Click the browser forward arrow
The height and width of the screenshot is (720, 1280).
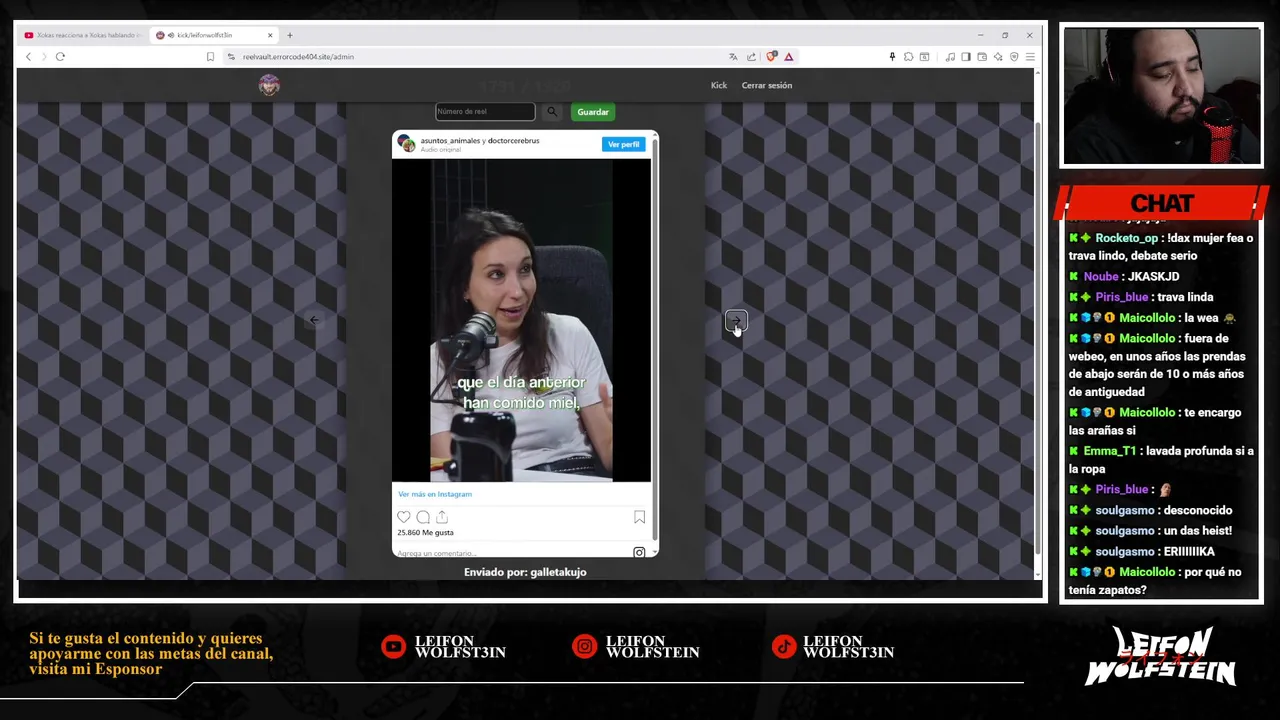point(43,57)
